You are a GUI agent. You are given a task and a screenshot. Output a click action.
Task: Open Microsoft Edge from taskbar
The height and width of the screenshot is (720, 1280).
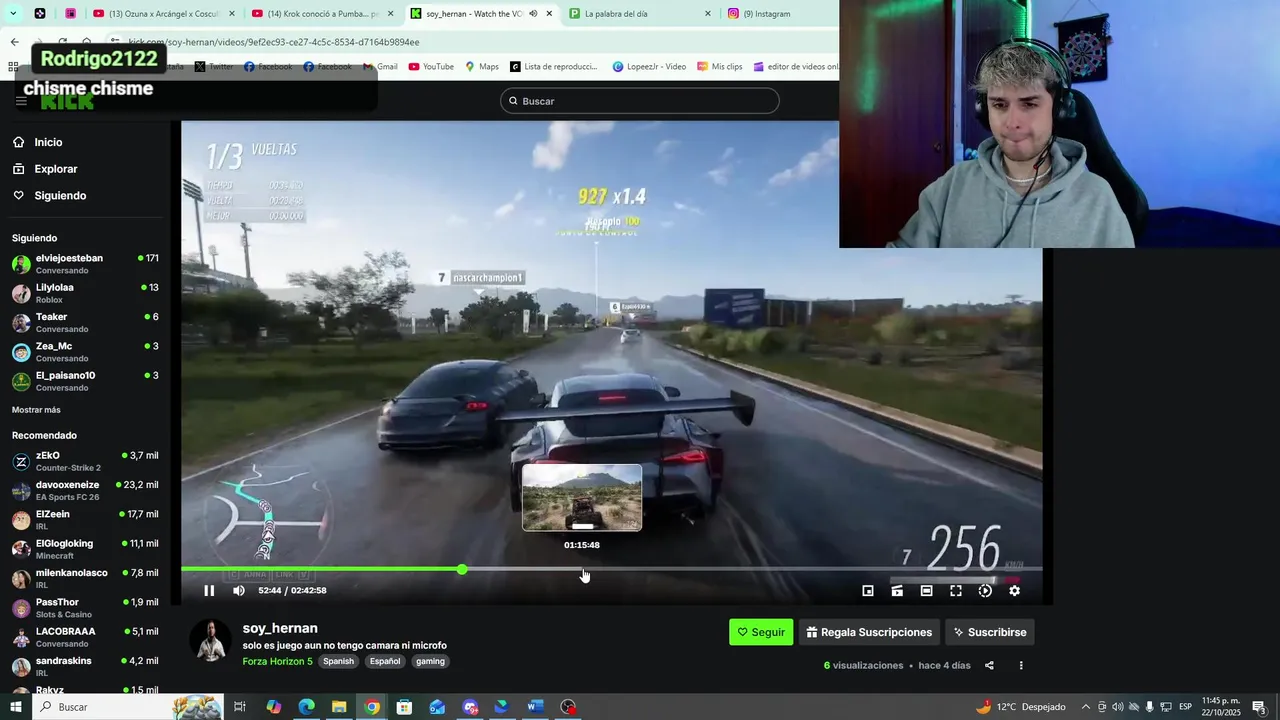(x=306, y=707)
